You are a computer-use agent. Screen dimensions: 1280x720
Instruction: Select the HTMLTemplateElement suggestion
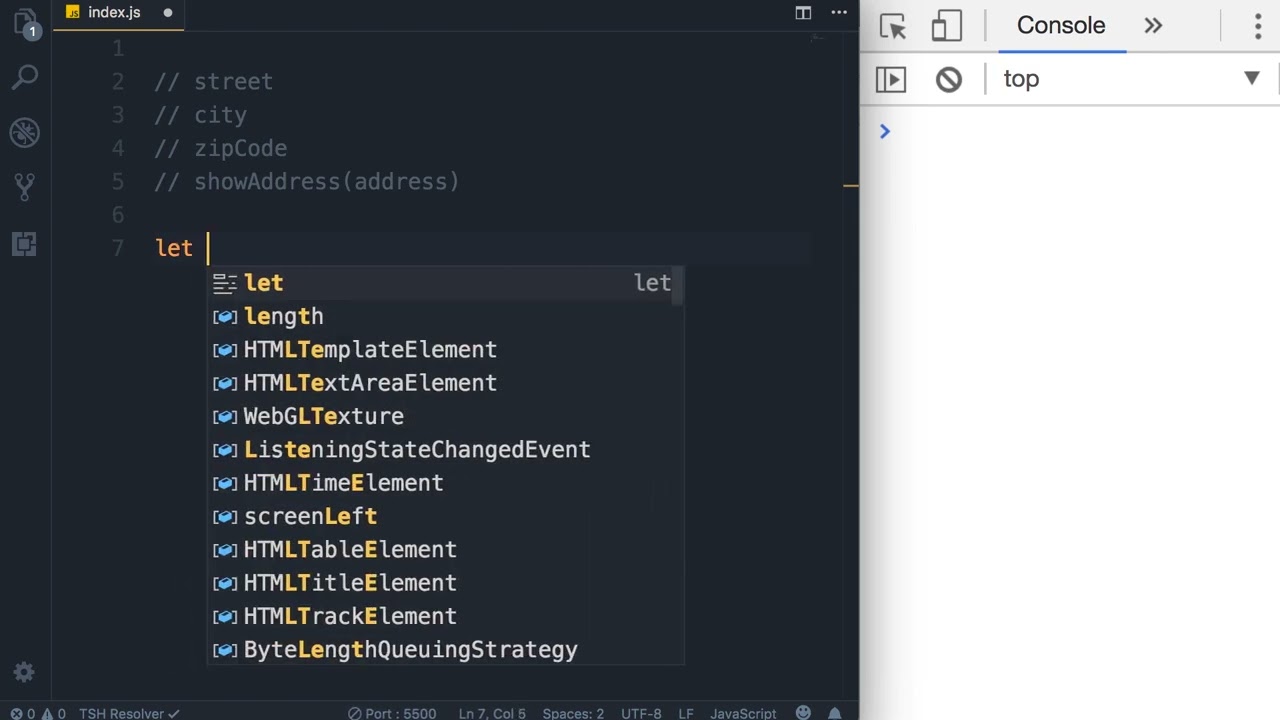446,349
